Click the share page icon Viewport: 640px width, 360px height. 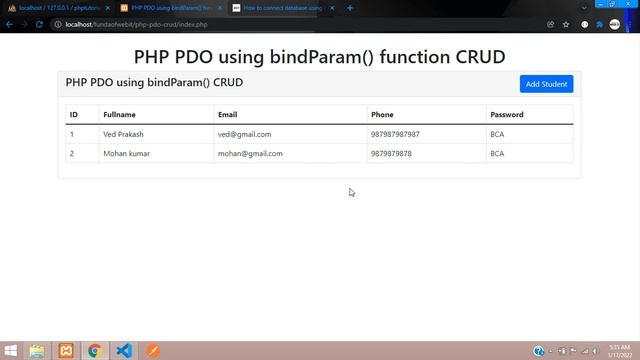point(550,24)
